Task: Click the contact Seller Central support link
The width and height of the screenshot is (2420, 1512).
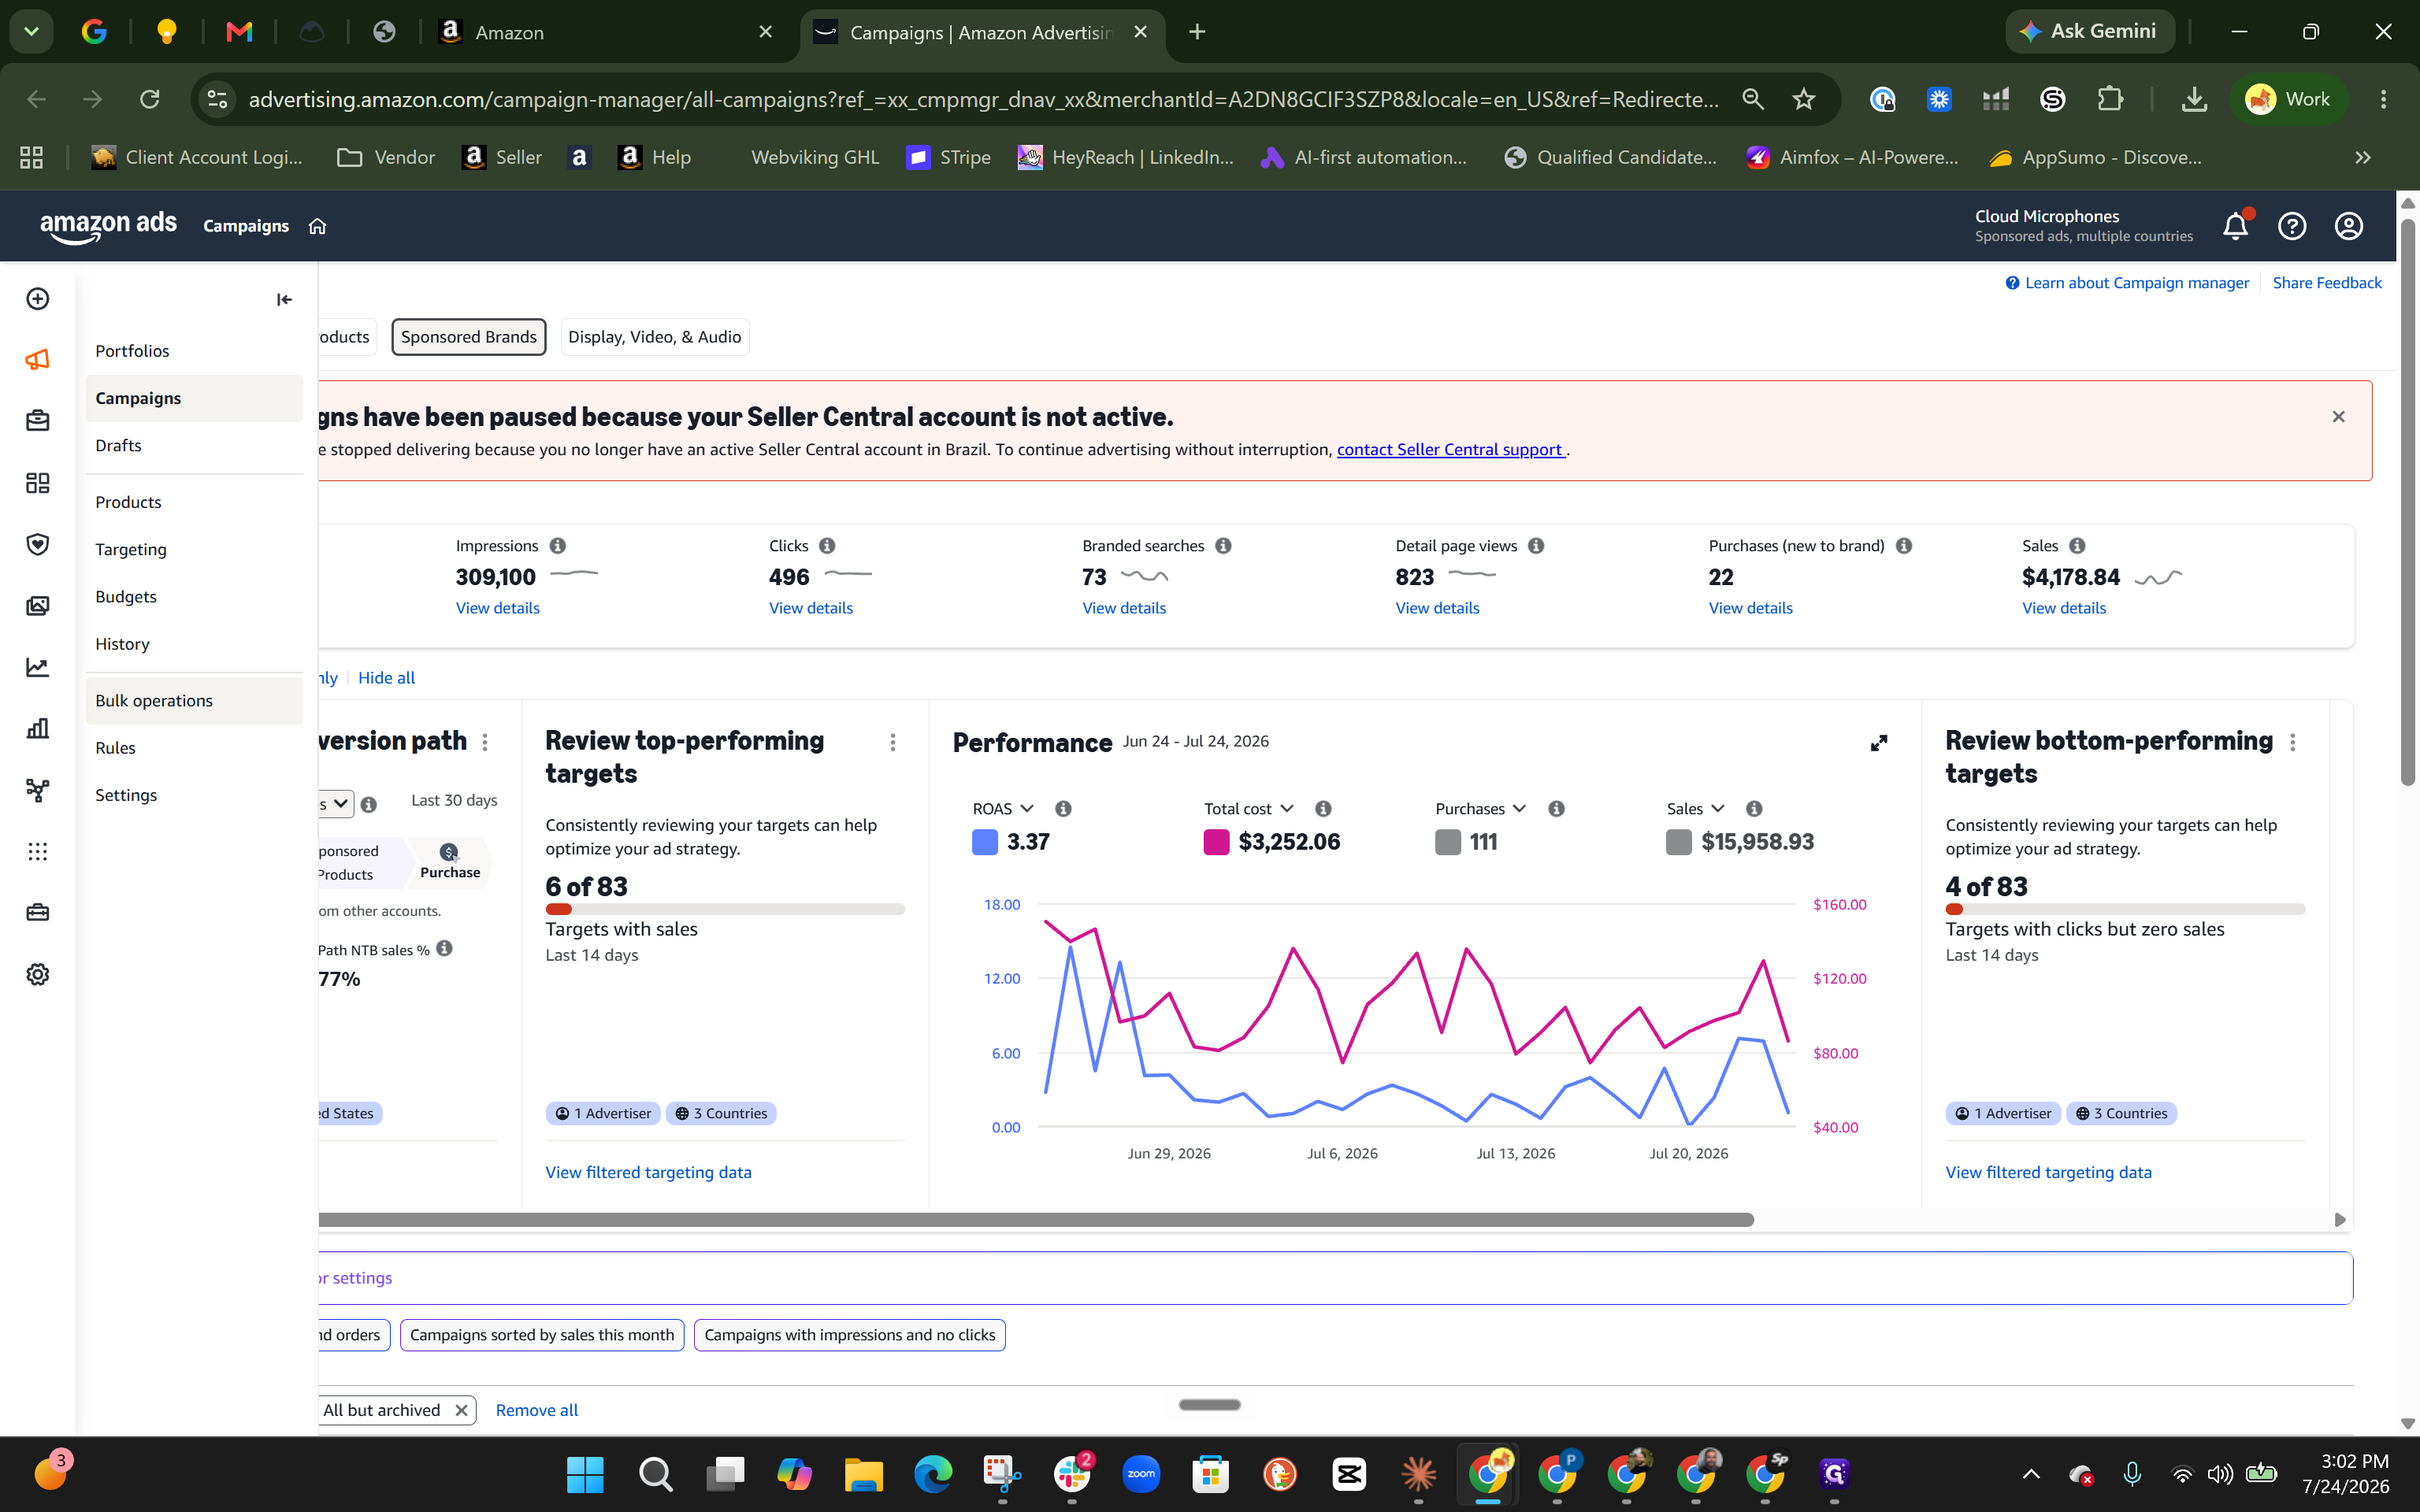Action: [x=1450, y=449]
